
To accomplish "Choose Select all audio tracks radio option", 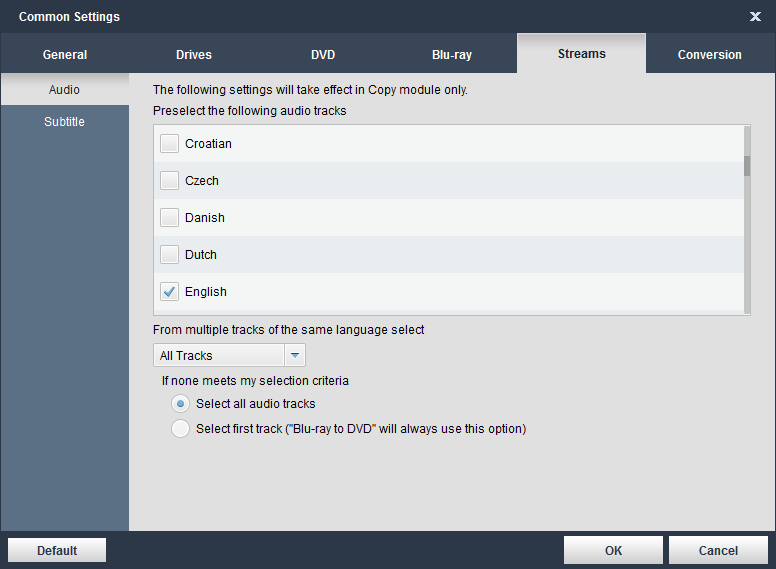I will (180, 404).
